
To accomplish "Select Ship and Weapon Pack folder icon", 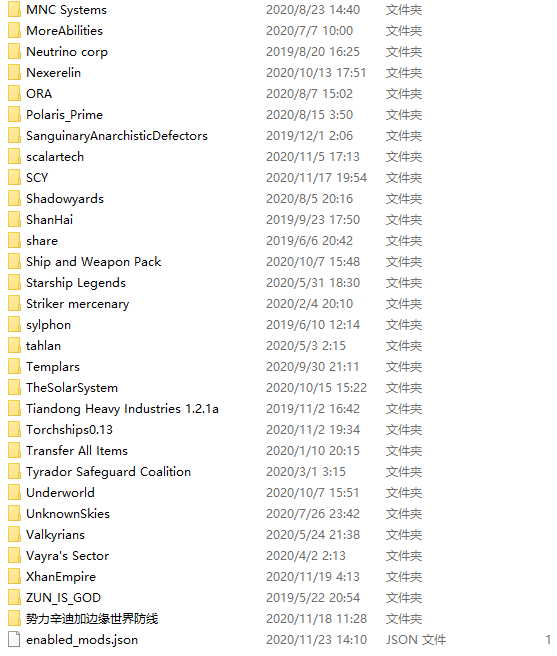I will click(14, 261).
